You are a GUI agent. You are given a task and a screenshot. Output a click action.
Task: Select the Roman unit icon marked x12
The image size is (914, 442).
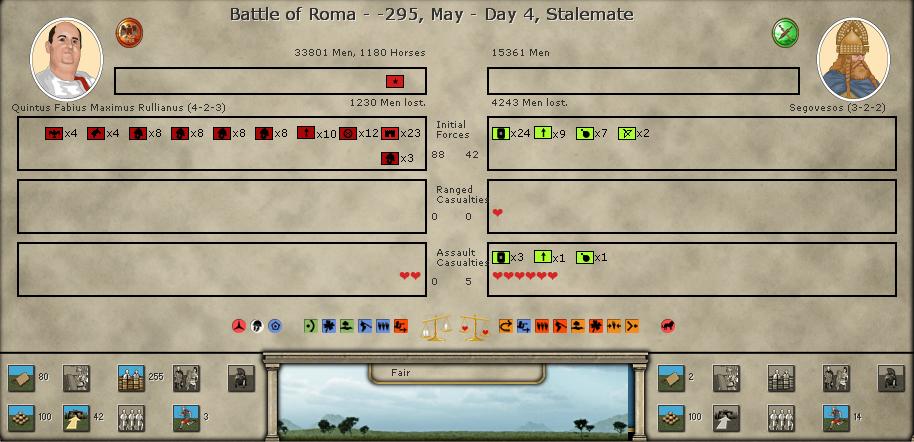(x=348, y=133)
